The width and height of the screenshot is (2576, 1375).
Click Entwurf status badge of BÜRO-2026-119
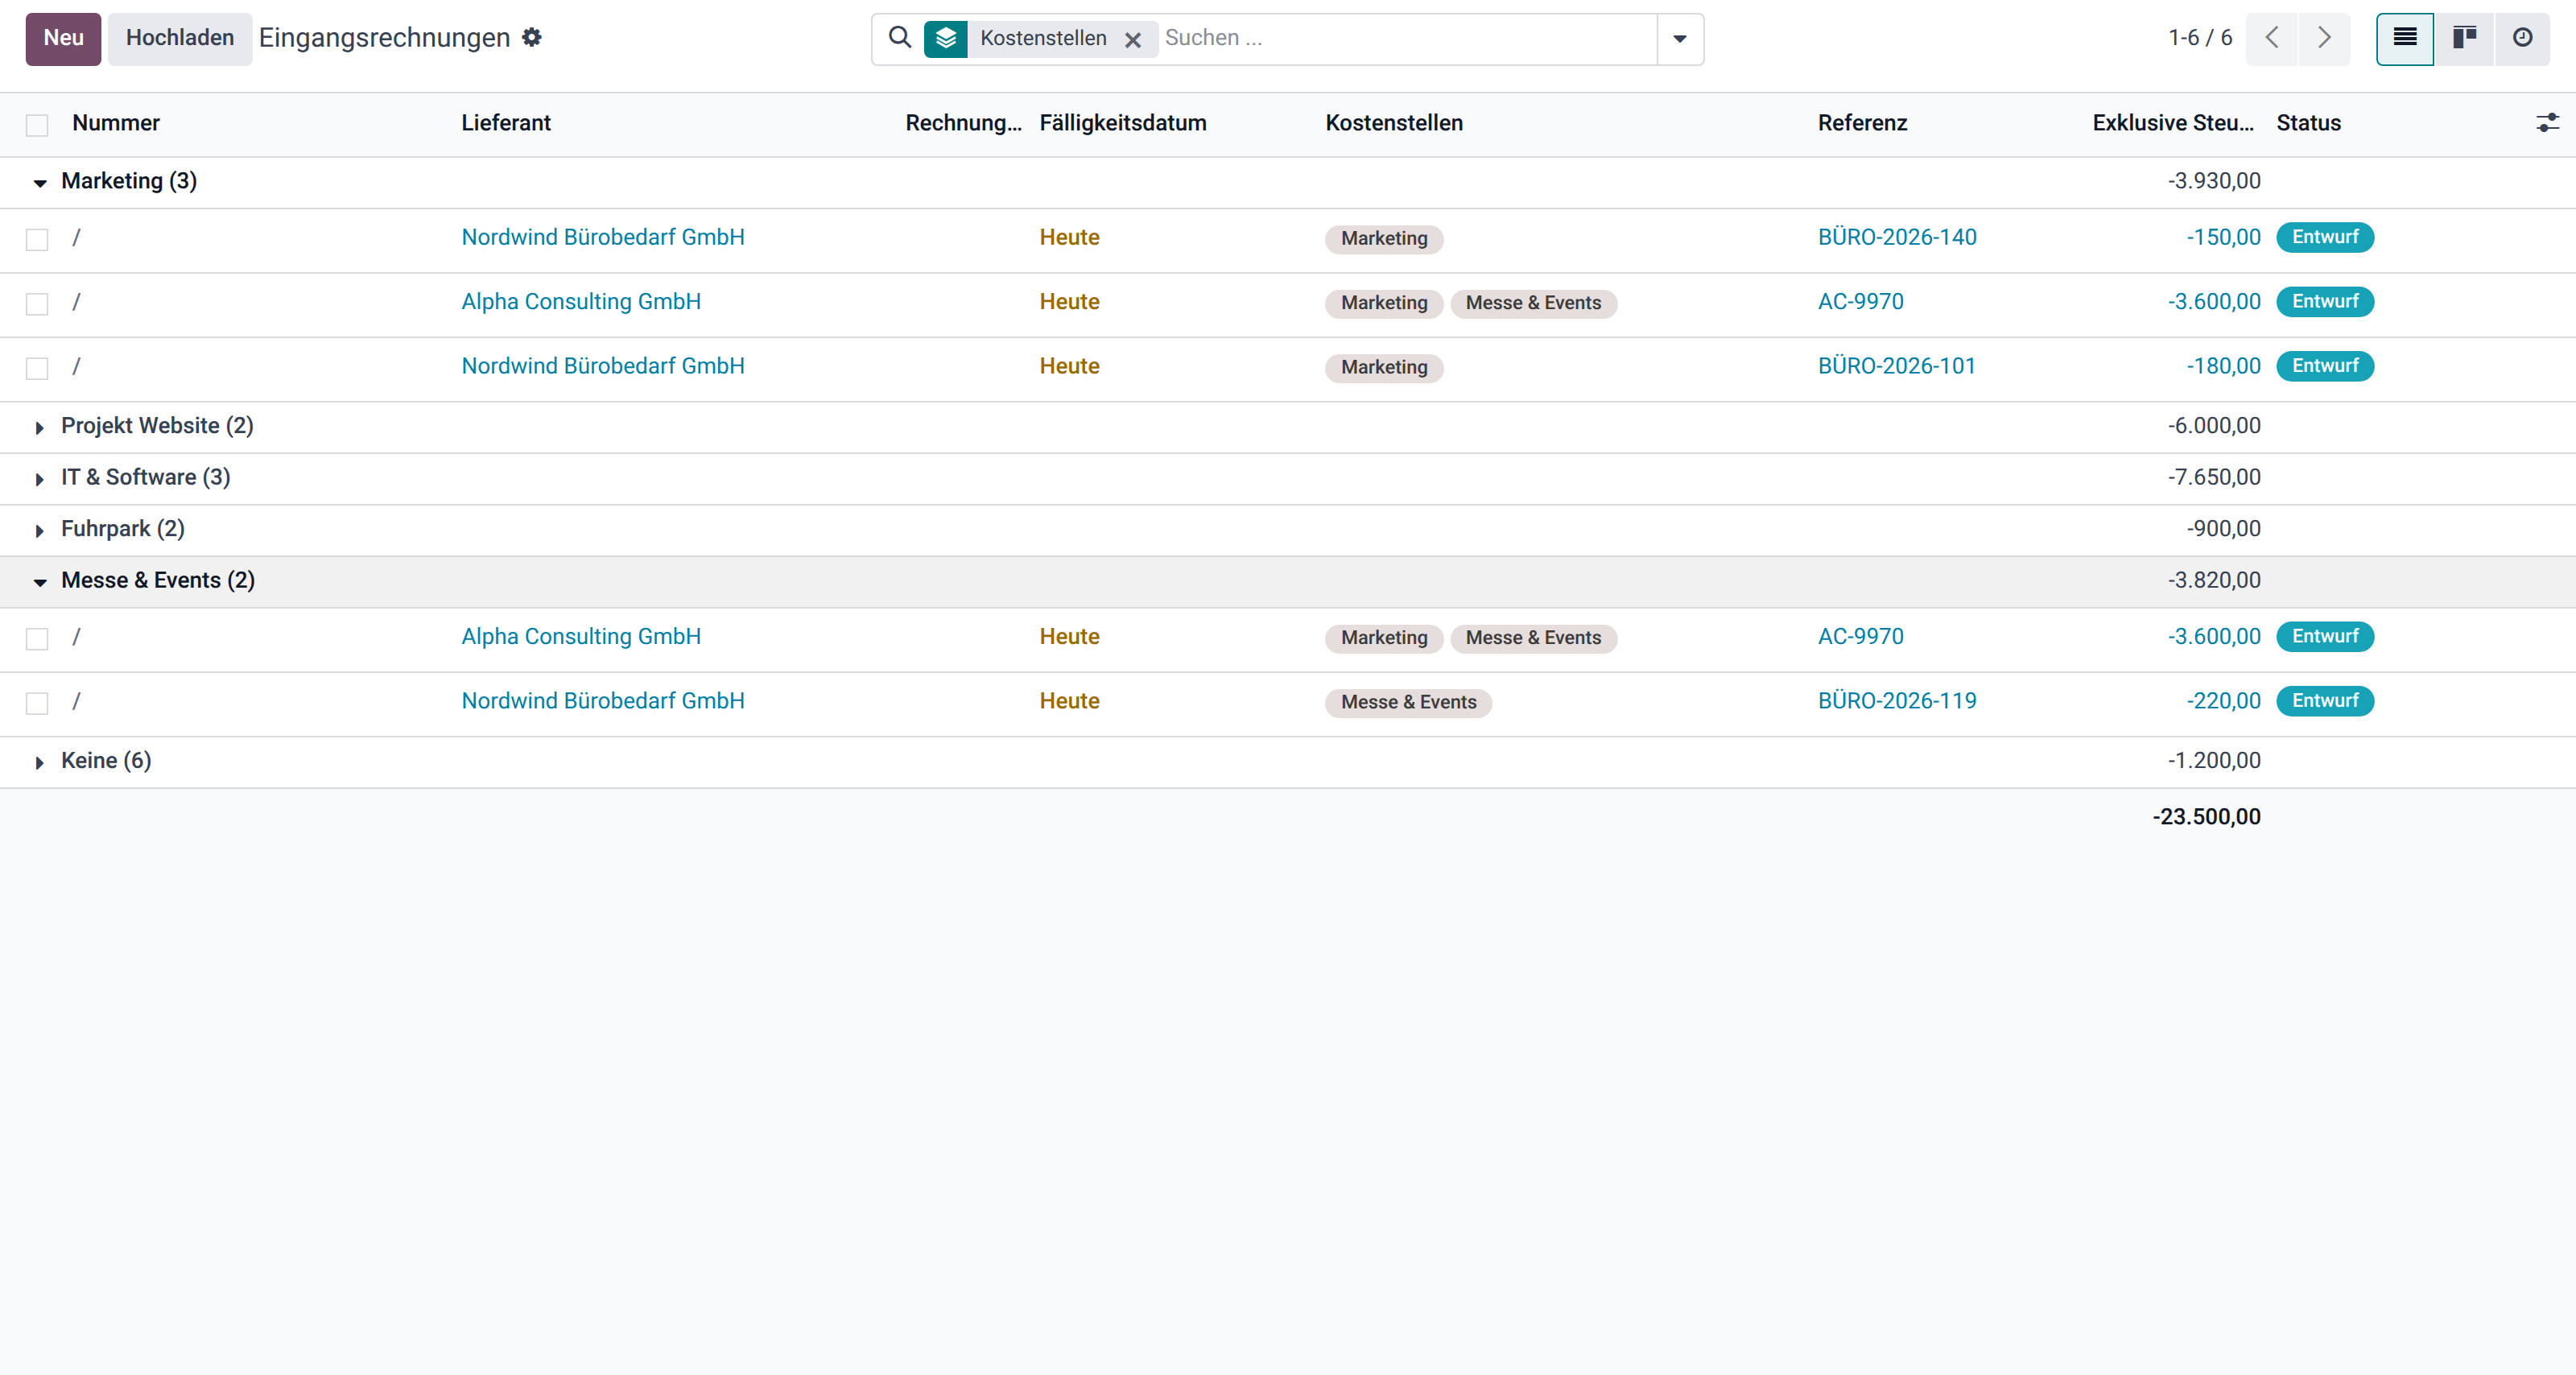[x=2325, y=701]
